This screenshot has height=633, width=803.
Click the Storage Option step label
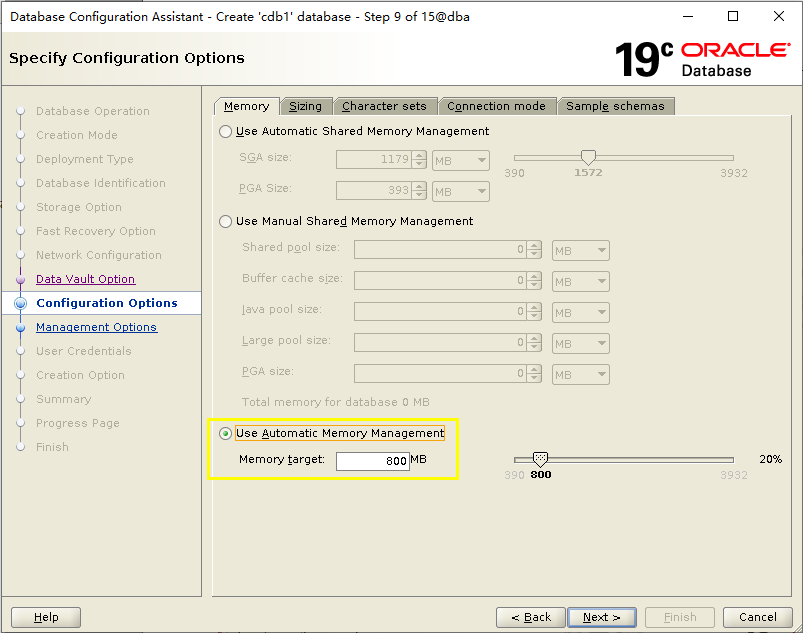(x=79, y=207)
